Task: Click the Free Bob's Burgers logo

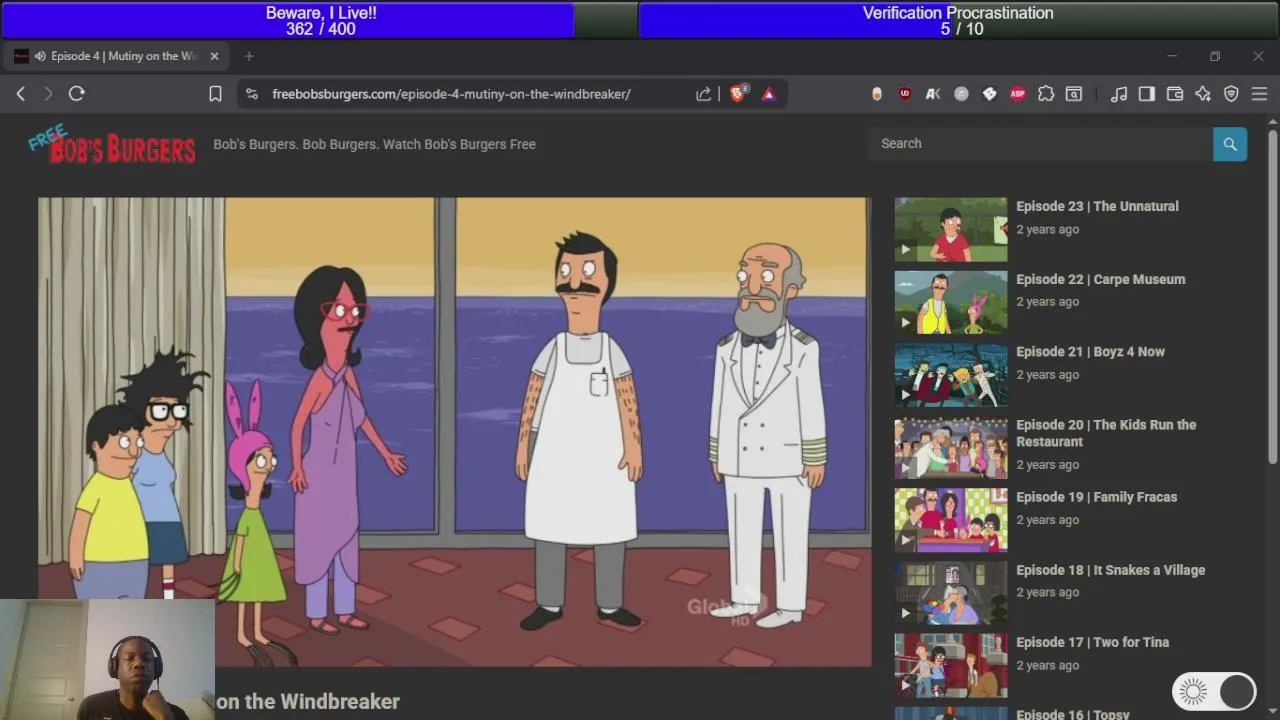Action: [112, 145]
